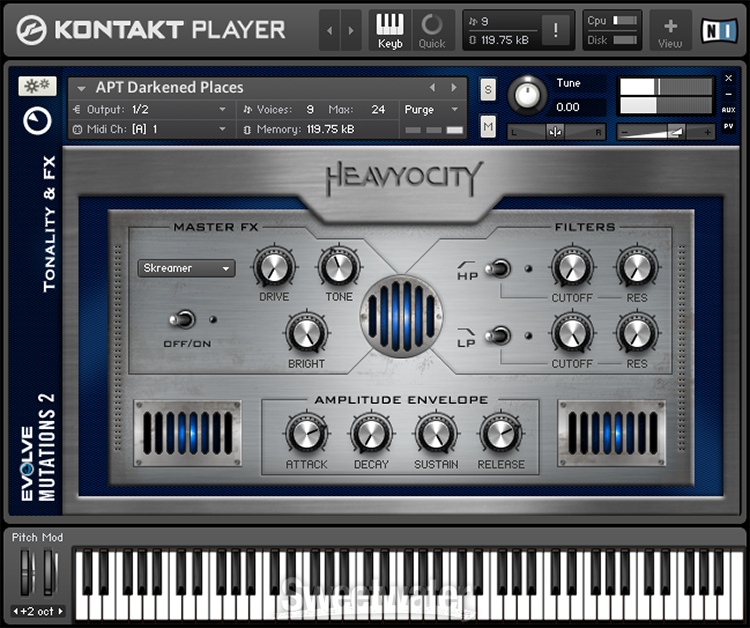This screenshot has width=750, height=628.
Task: Click the Mod wheel
Action: (49, 573)
